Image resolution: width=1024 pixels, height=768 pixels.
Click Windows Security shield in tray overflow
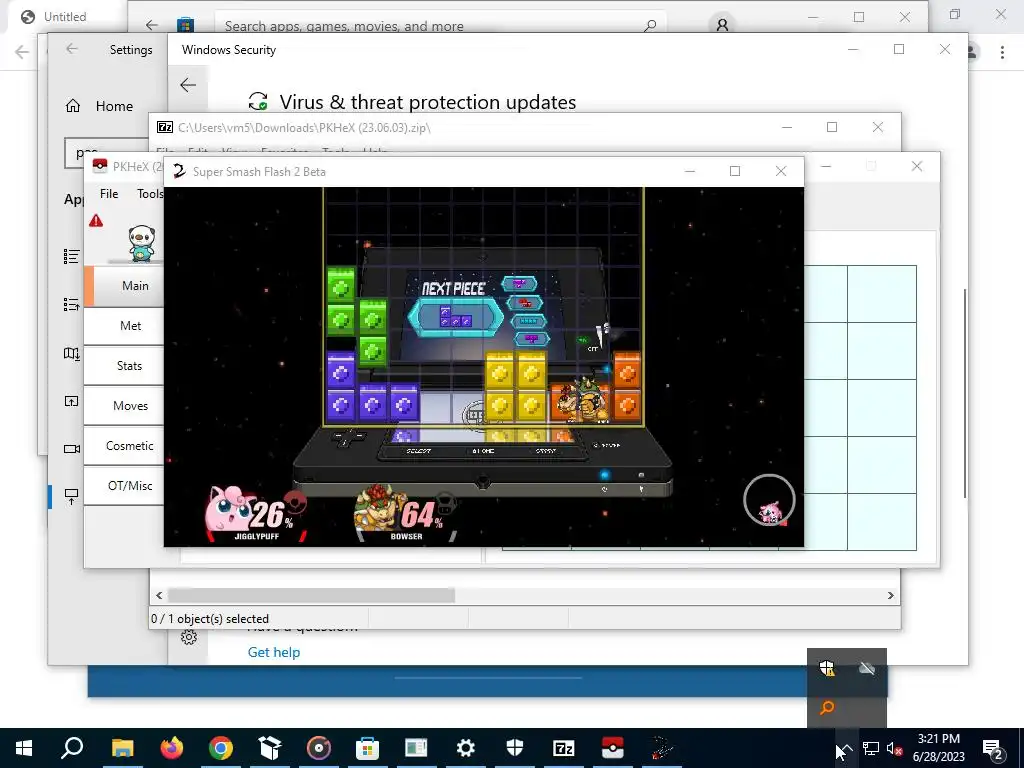(x=827, y=668)
